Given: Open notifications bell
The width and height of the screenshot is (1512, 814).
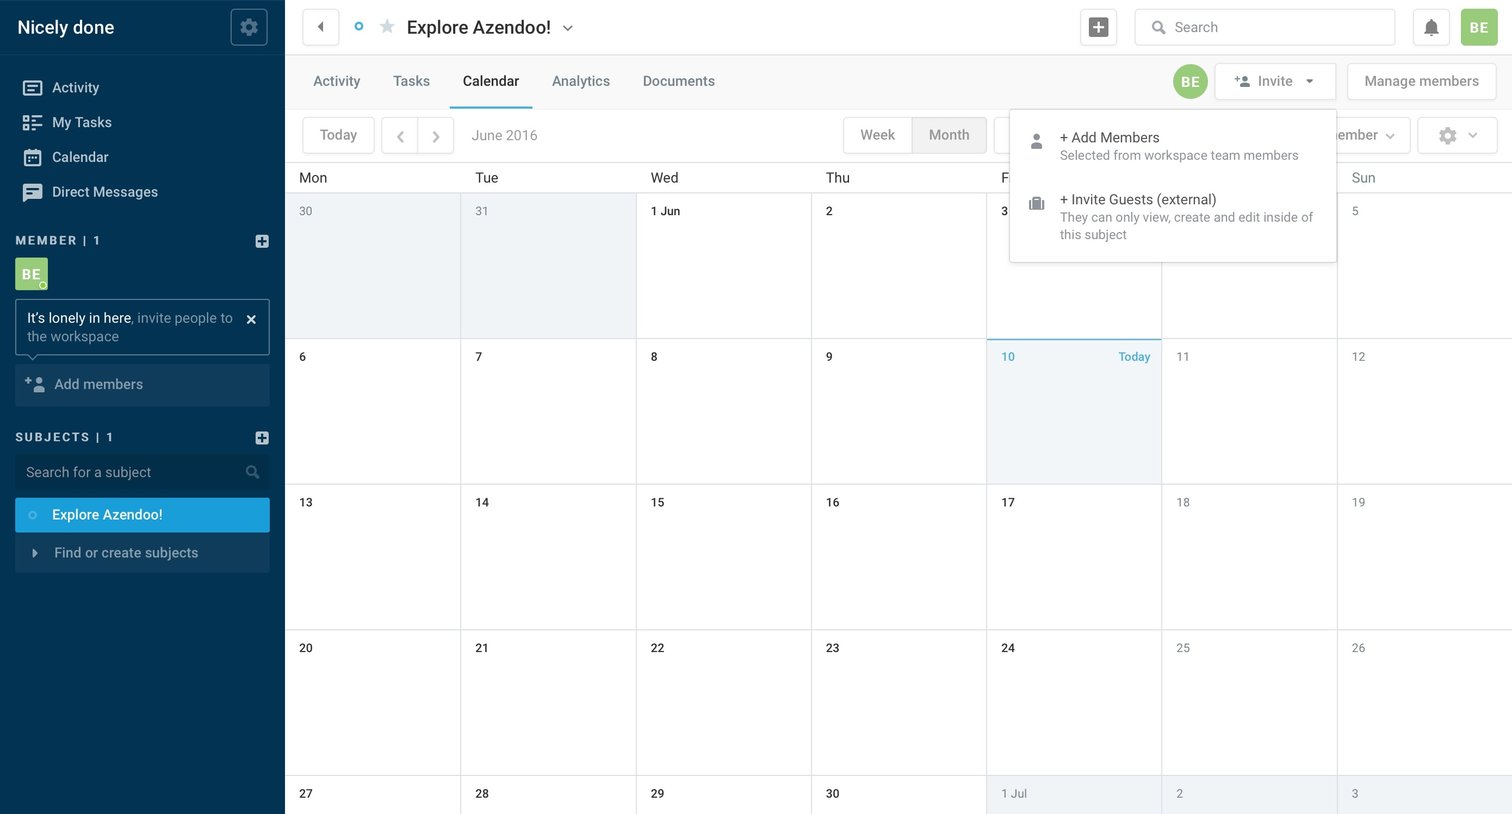Looking at the screenshot, I should click(1431, 27).
